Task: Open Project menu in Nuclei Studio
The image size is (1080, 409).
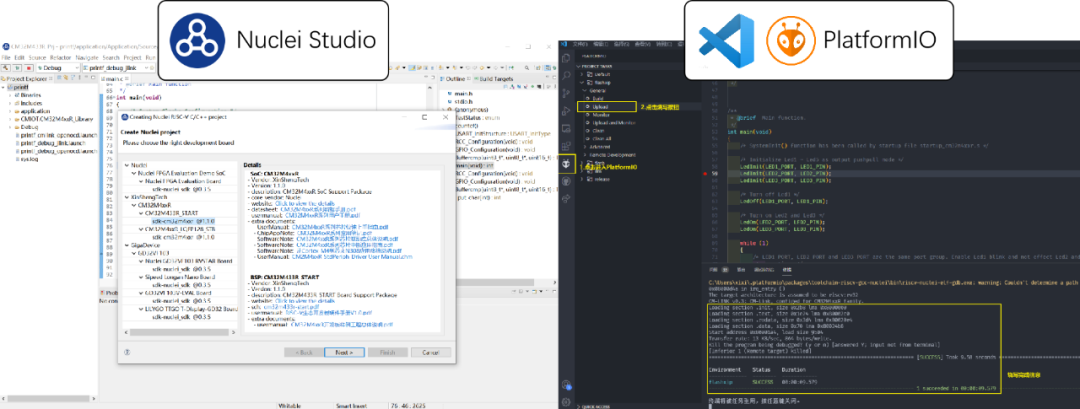Action: 132,58
